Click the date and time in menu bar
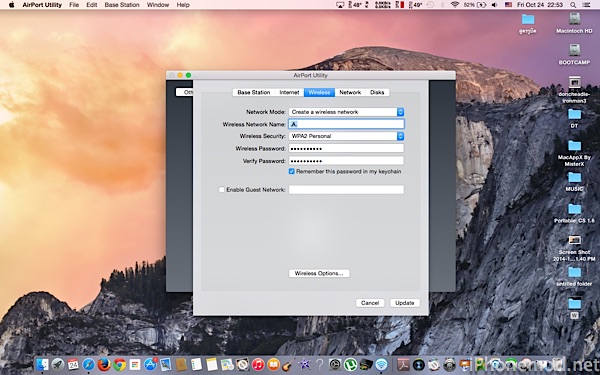600x375 pixels. (x=540, y=5)
